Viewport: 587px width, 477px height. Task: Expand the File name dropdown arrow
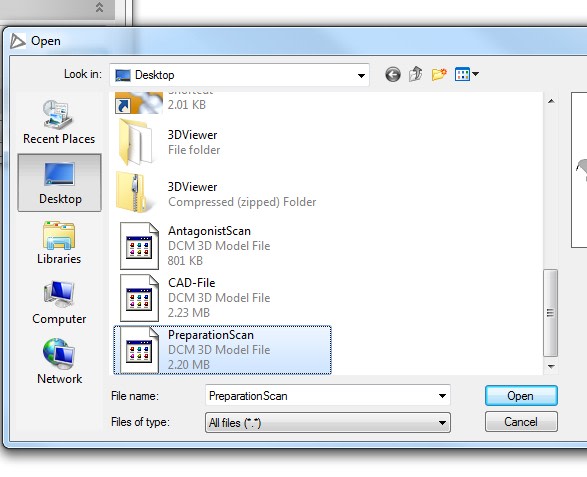442,396
